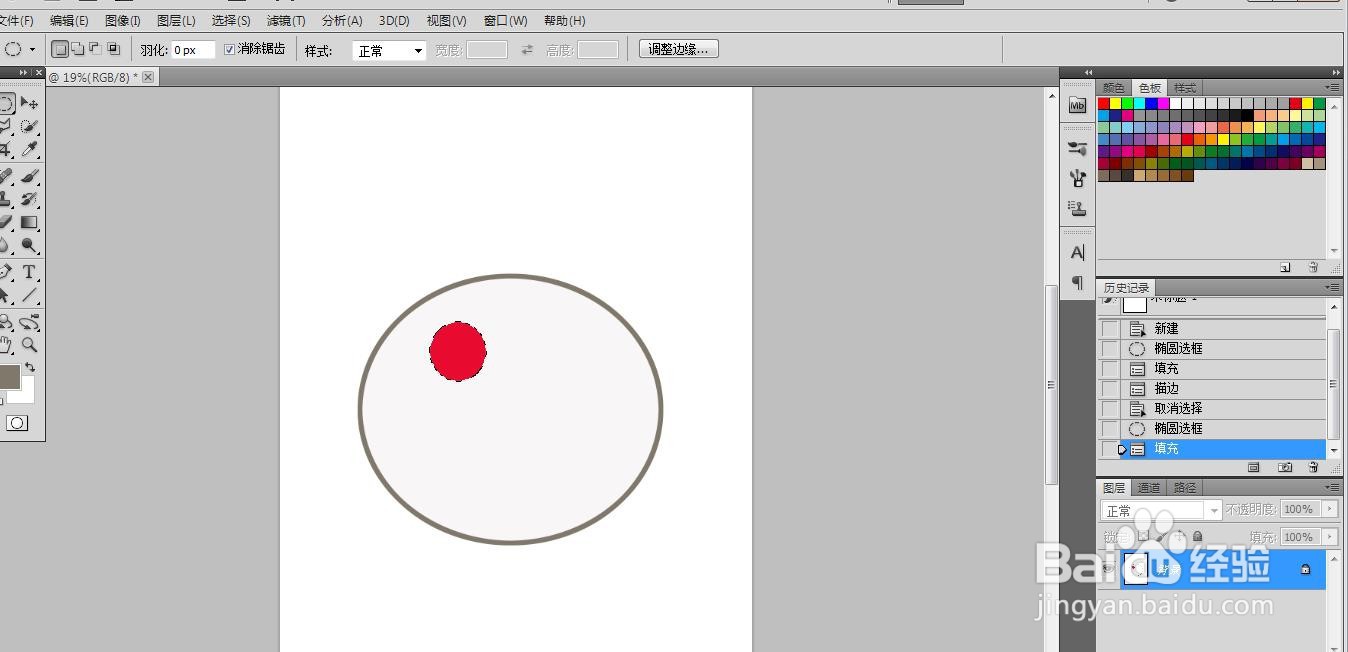Switch to the 路径 tab
The image size is (1348, 652).
(1185, 487)
